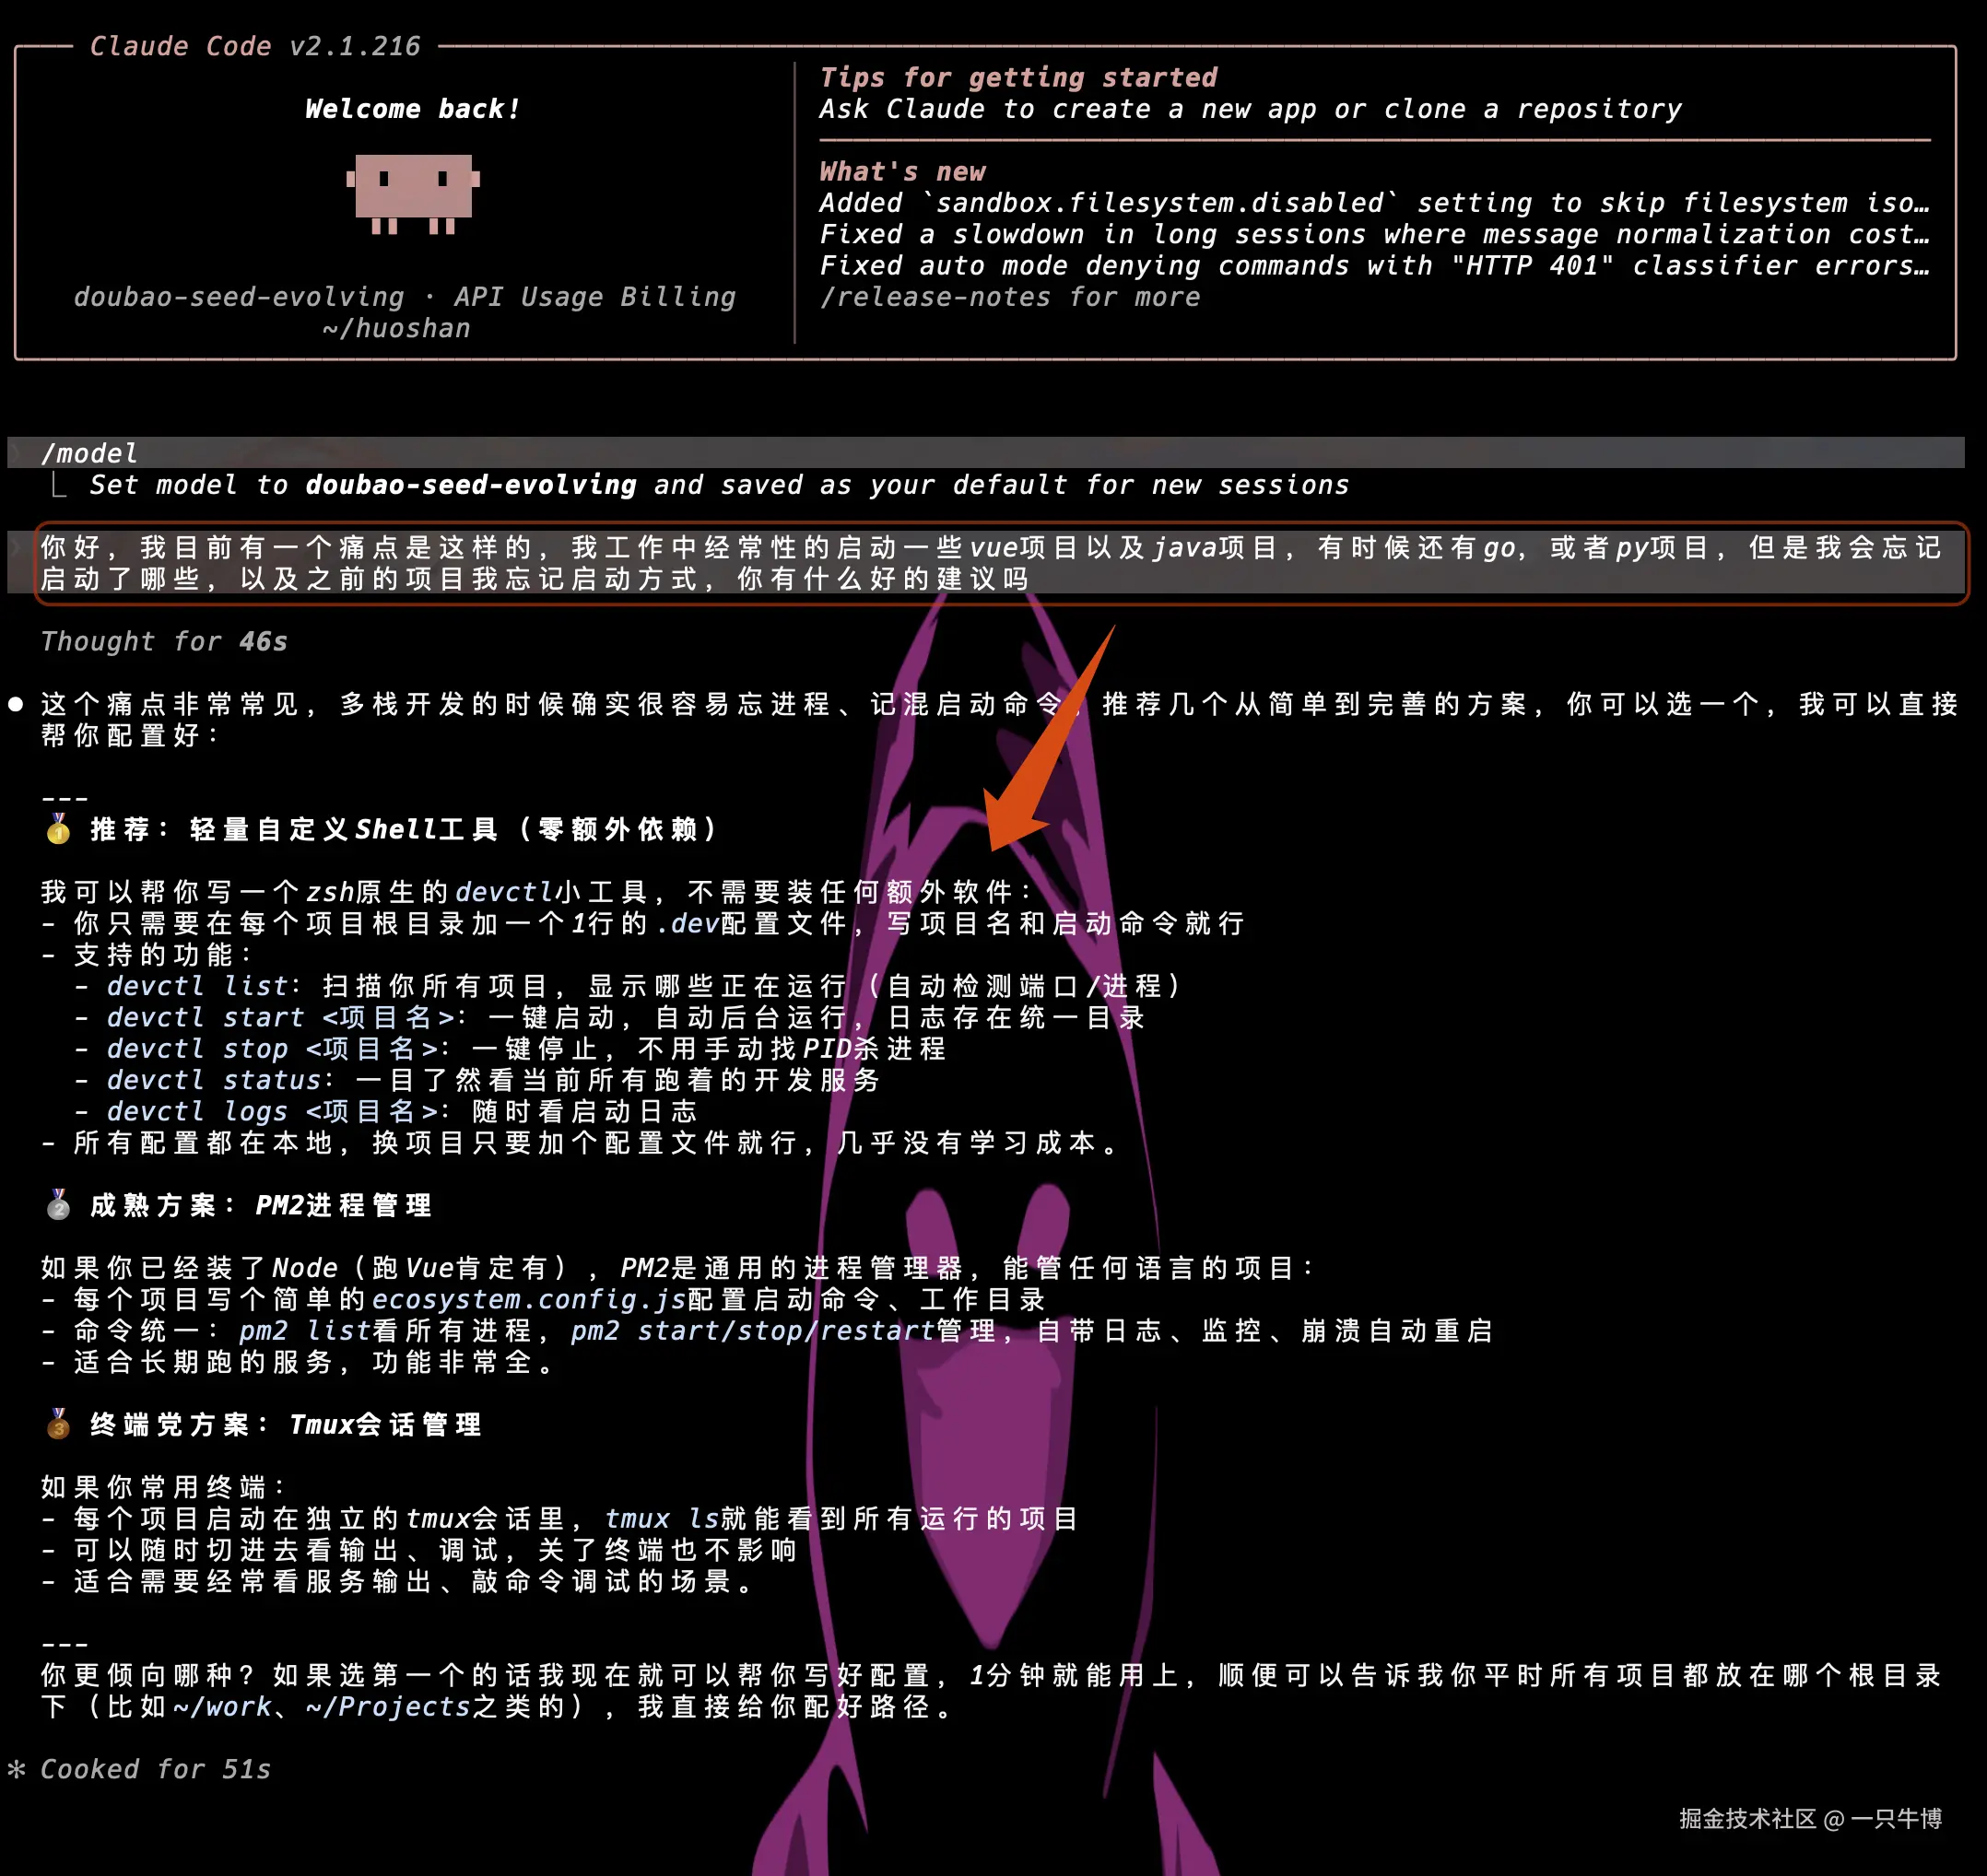Click the ~/Projects path example
This screenshot has height=1876, width=1987.
point(388,1706)
